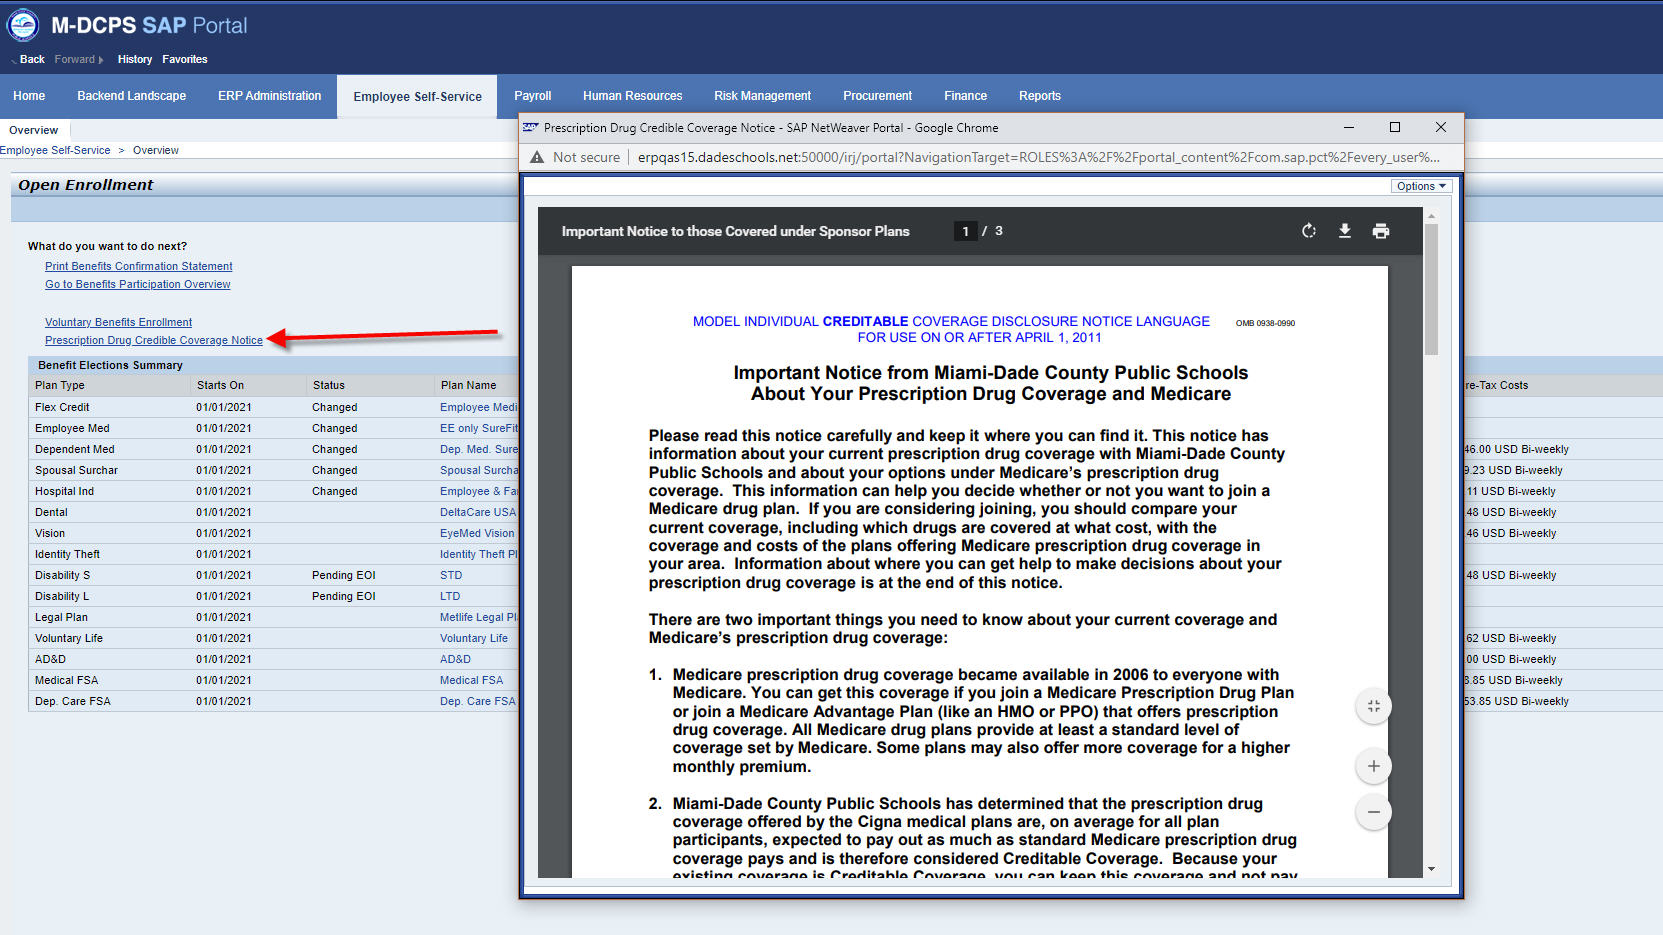Minimize the Prescription Drug notice popup window

1348,127
